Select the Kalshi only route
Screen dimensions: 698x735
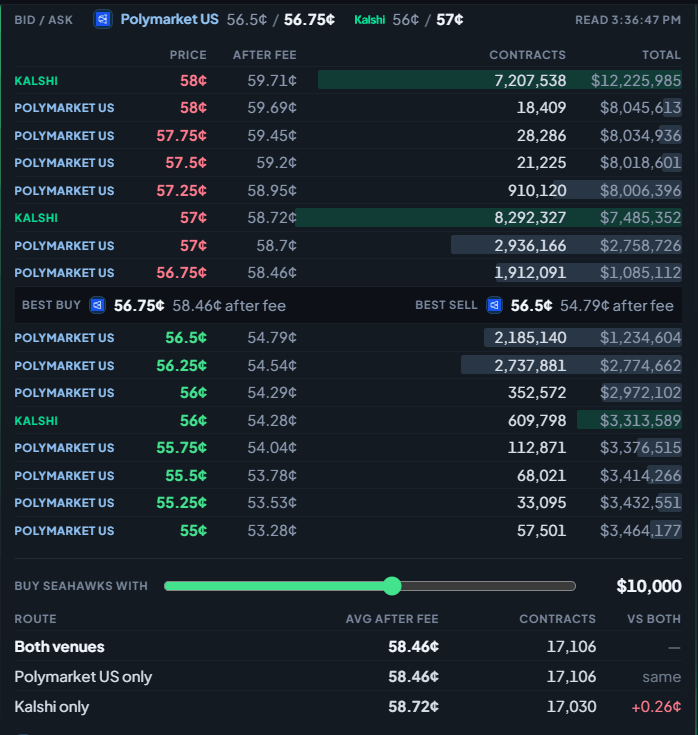point(348,707)
